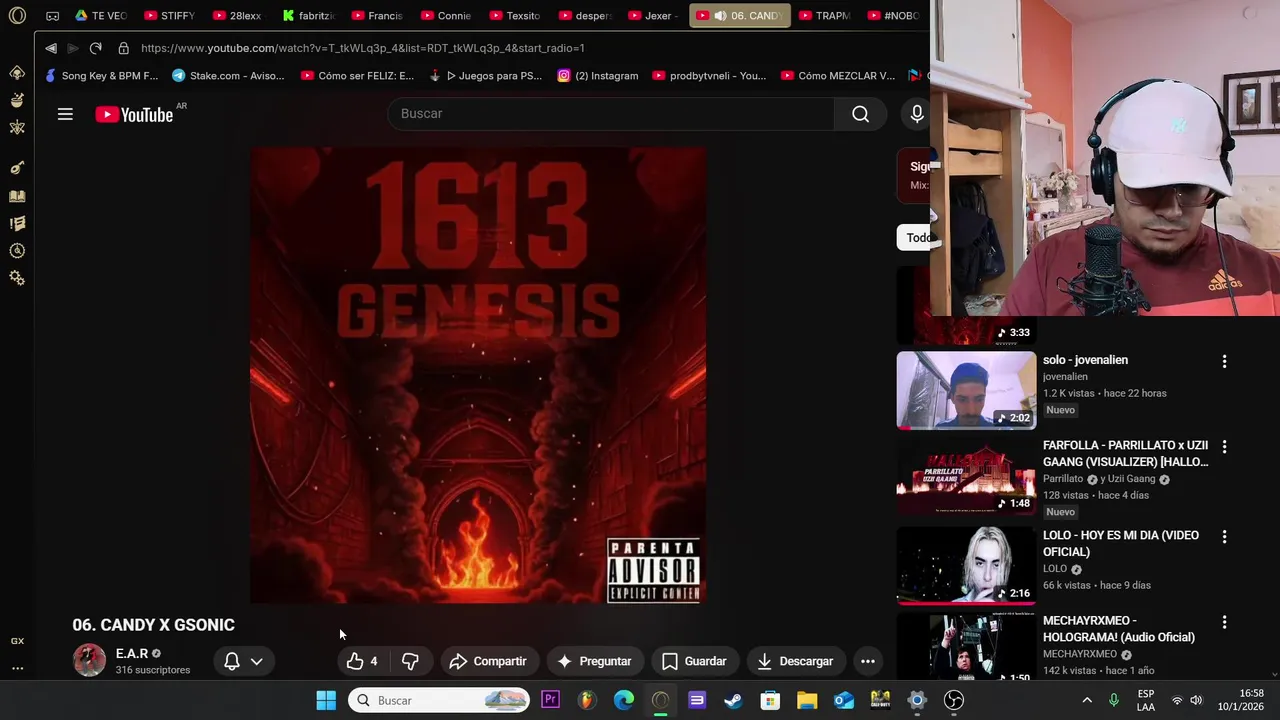Mute the playing 06. CANDY tab speaker
Viewport: 1280px width, 720px height.
coord(720,16)
